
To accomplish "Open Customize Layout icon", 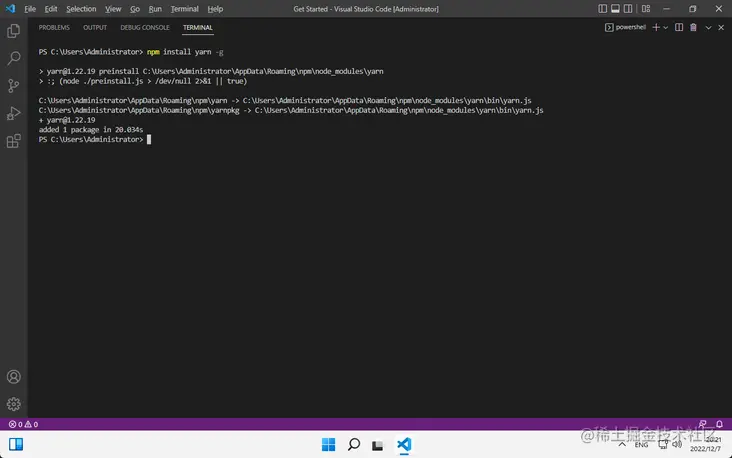I will [x=646, y=8].
